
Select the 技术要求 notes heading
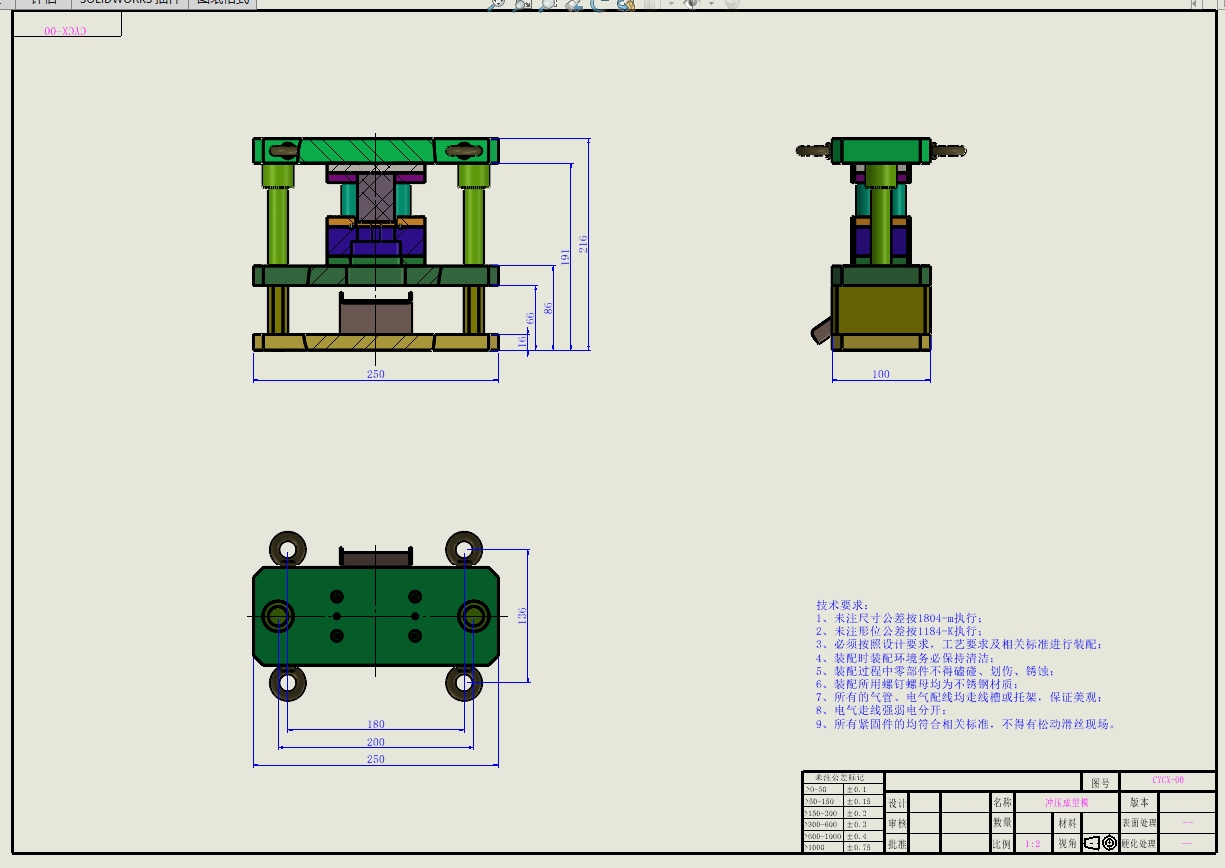coord(843,605)
